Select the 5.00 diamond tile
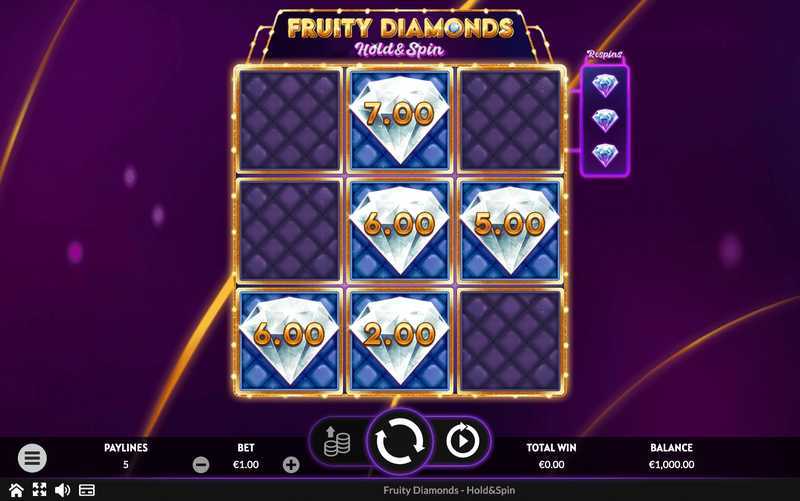 510,231
